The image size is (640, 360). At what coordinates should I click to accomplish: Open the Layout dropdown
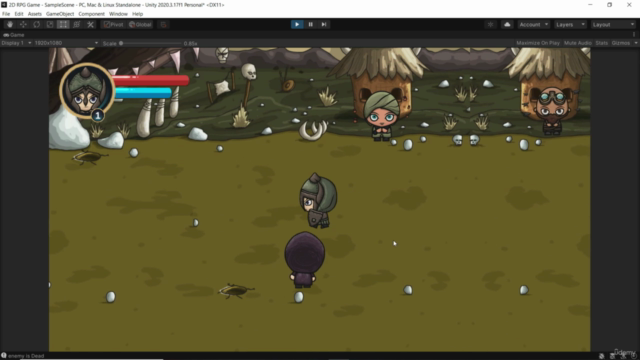coord(613,24)
